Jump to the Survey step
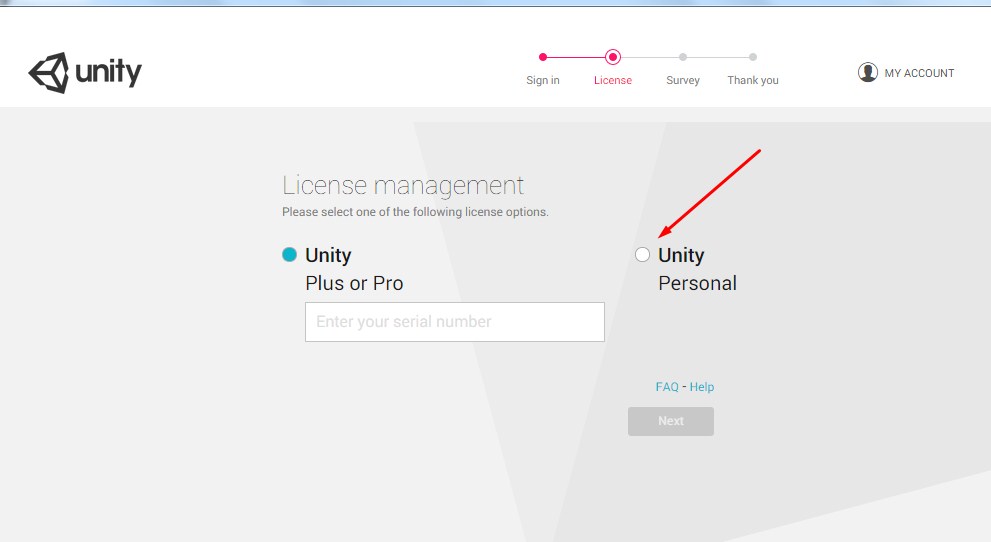This screenshot has width=991, height=542. 683,80
